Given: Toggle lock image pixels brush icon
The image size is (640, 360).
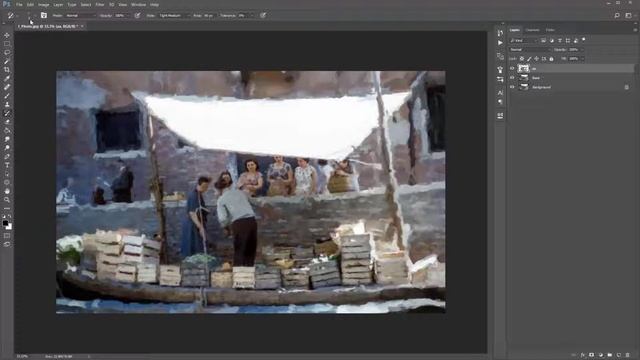Looking at the screenshot, I should click(529, 59).
